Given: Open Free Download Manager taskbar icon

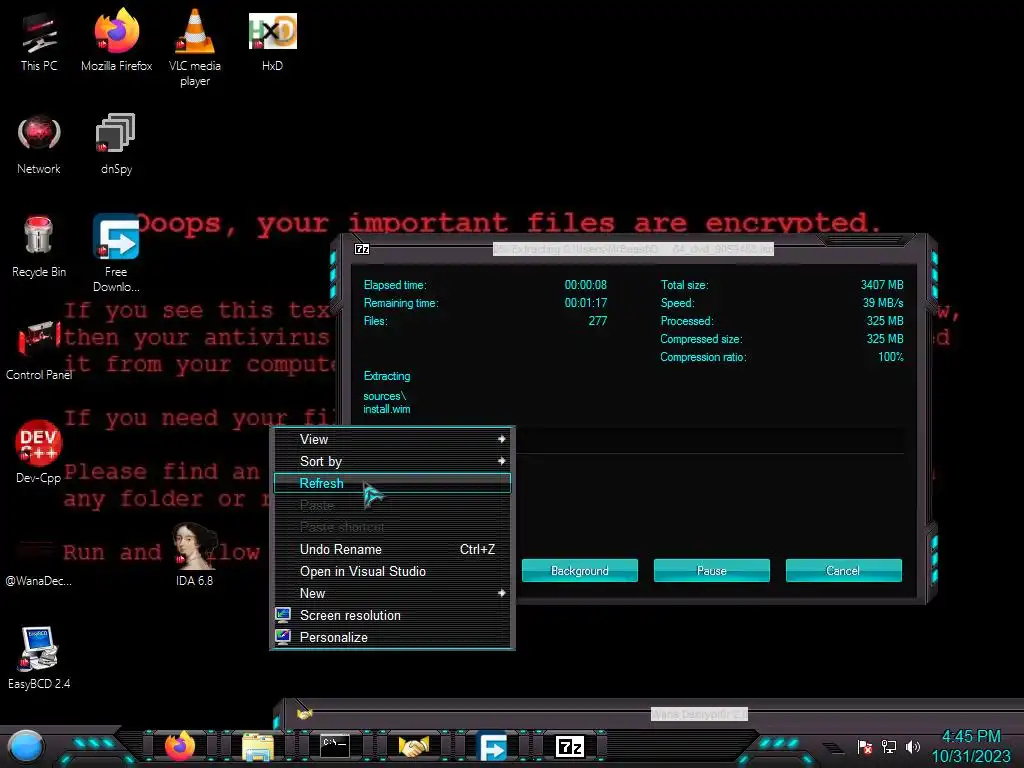Looking at the screenshot, I should coord(492,746).
